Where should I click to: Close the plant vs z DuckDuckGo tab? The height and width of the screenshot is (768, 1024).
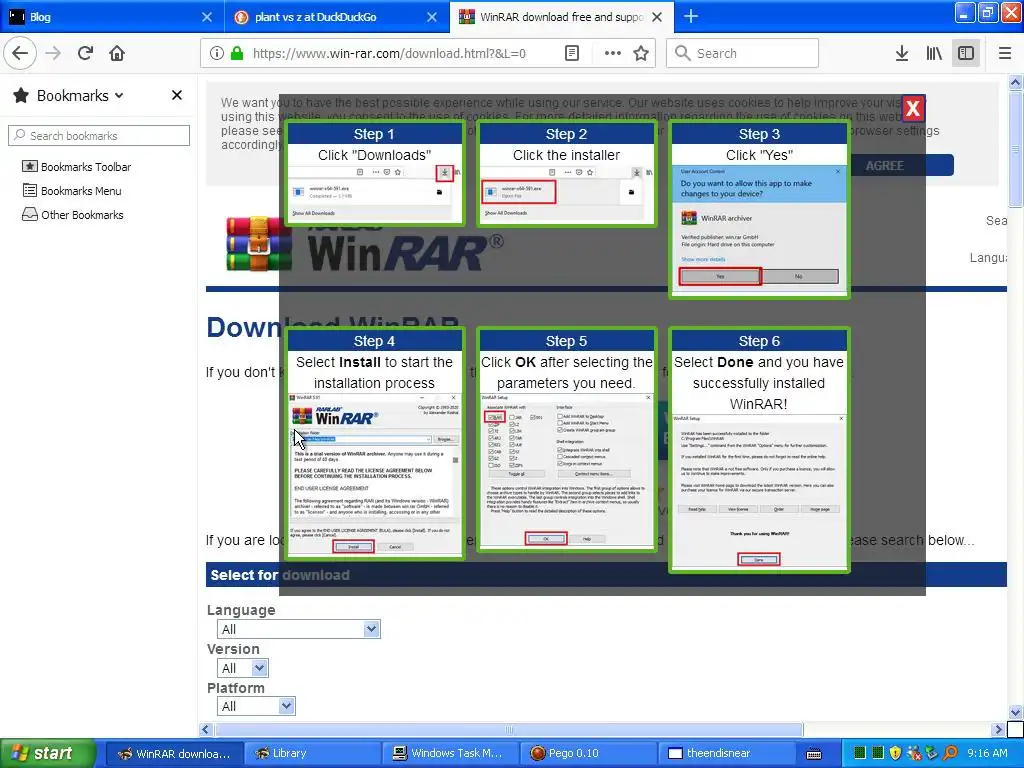[x=432, y=17]
